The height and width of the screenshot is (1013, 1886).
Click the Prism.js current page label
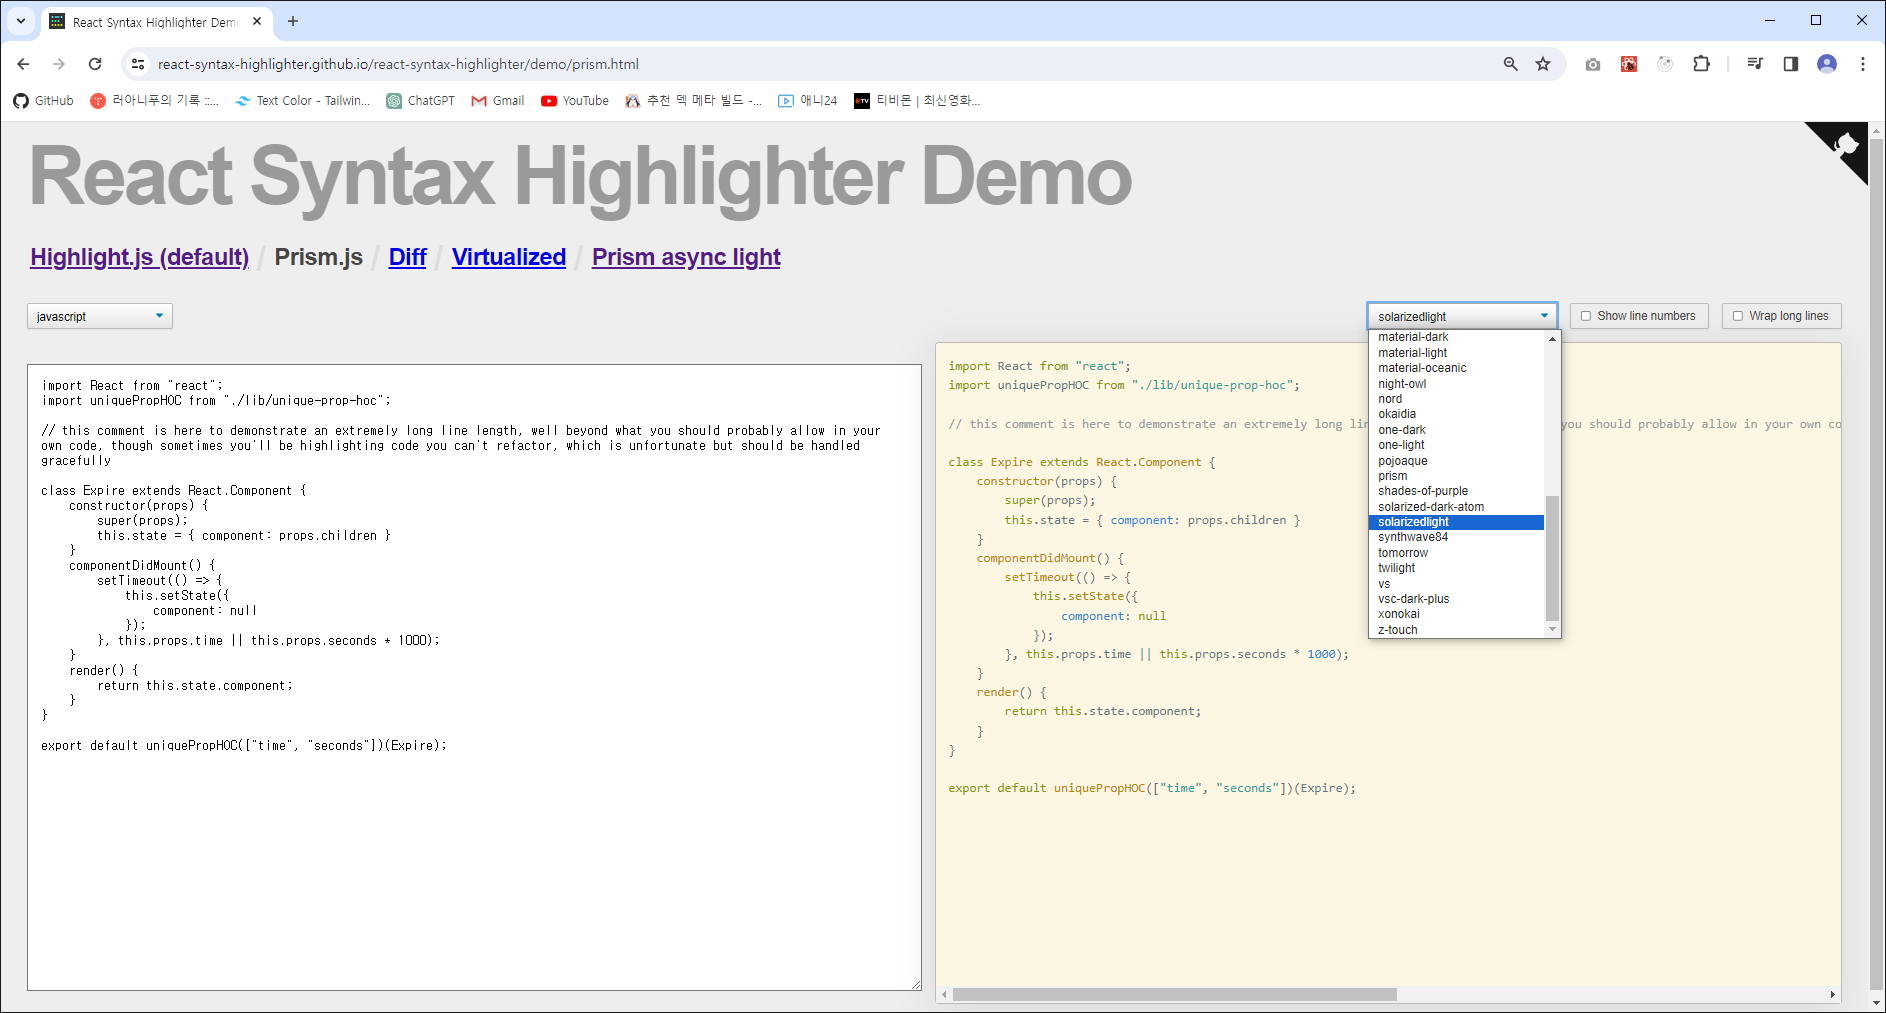pyautogui.click(x=318, y=257)
